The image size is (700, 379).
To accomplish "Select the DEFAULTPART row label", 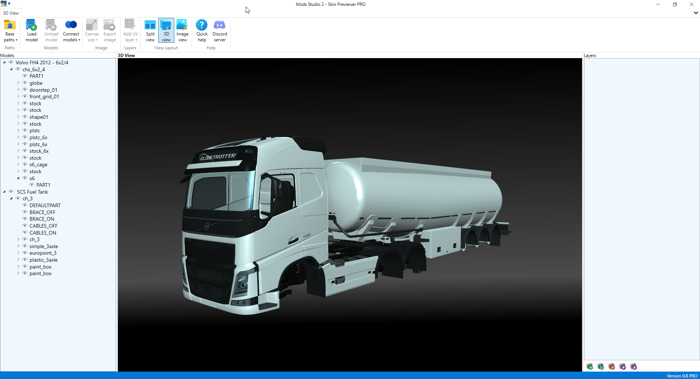I will pos(45,205).
